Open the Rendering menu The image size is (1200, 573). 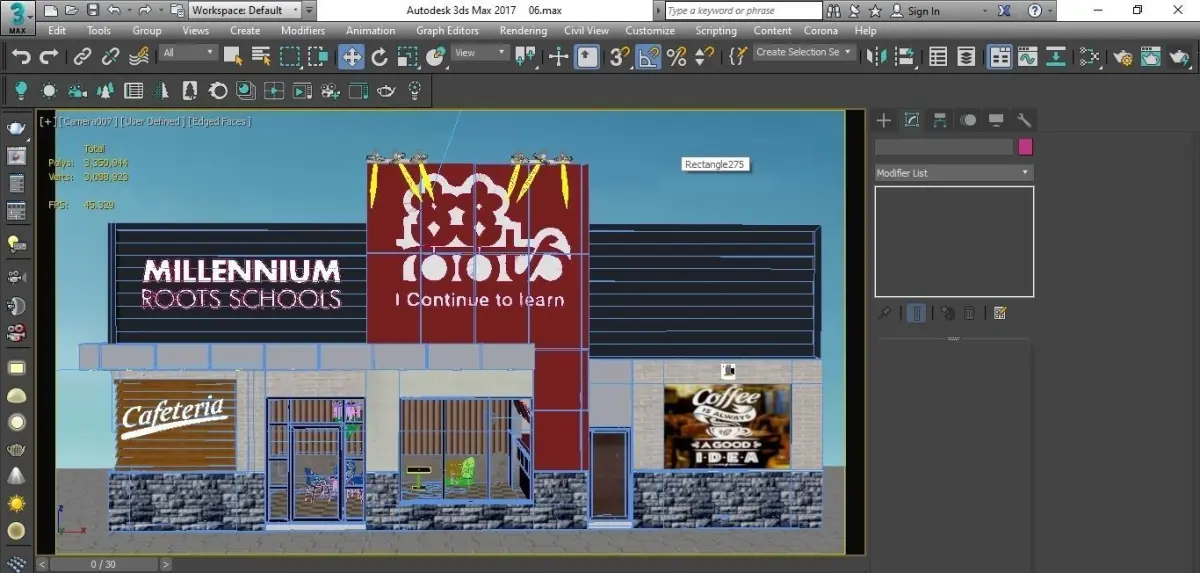[523, 31]
